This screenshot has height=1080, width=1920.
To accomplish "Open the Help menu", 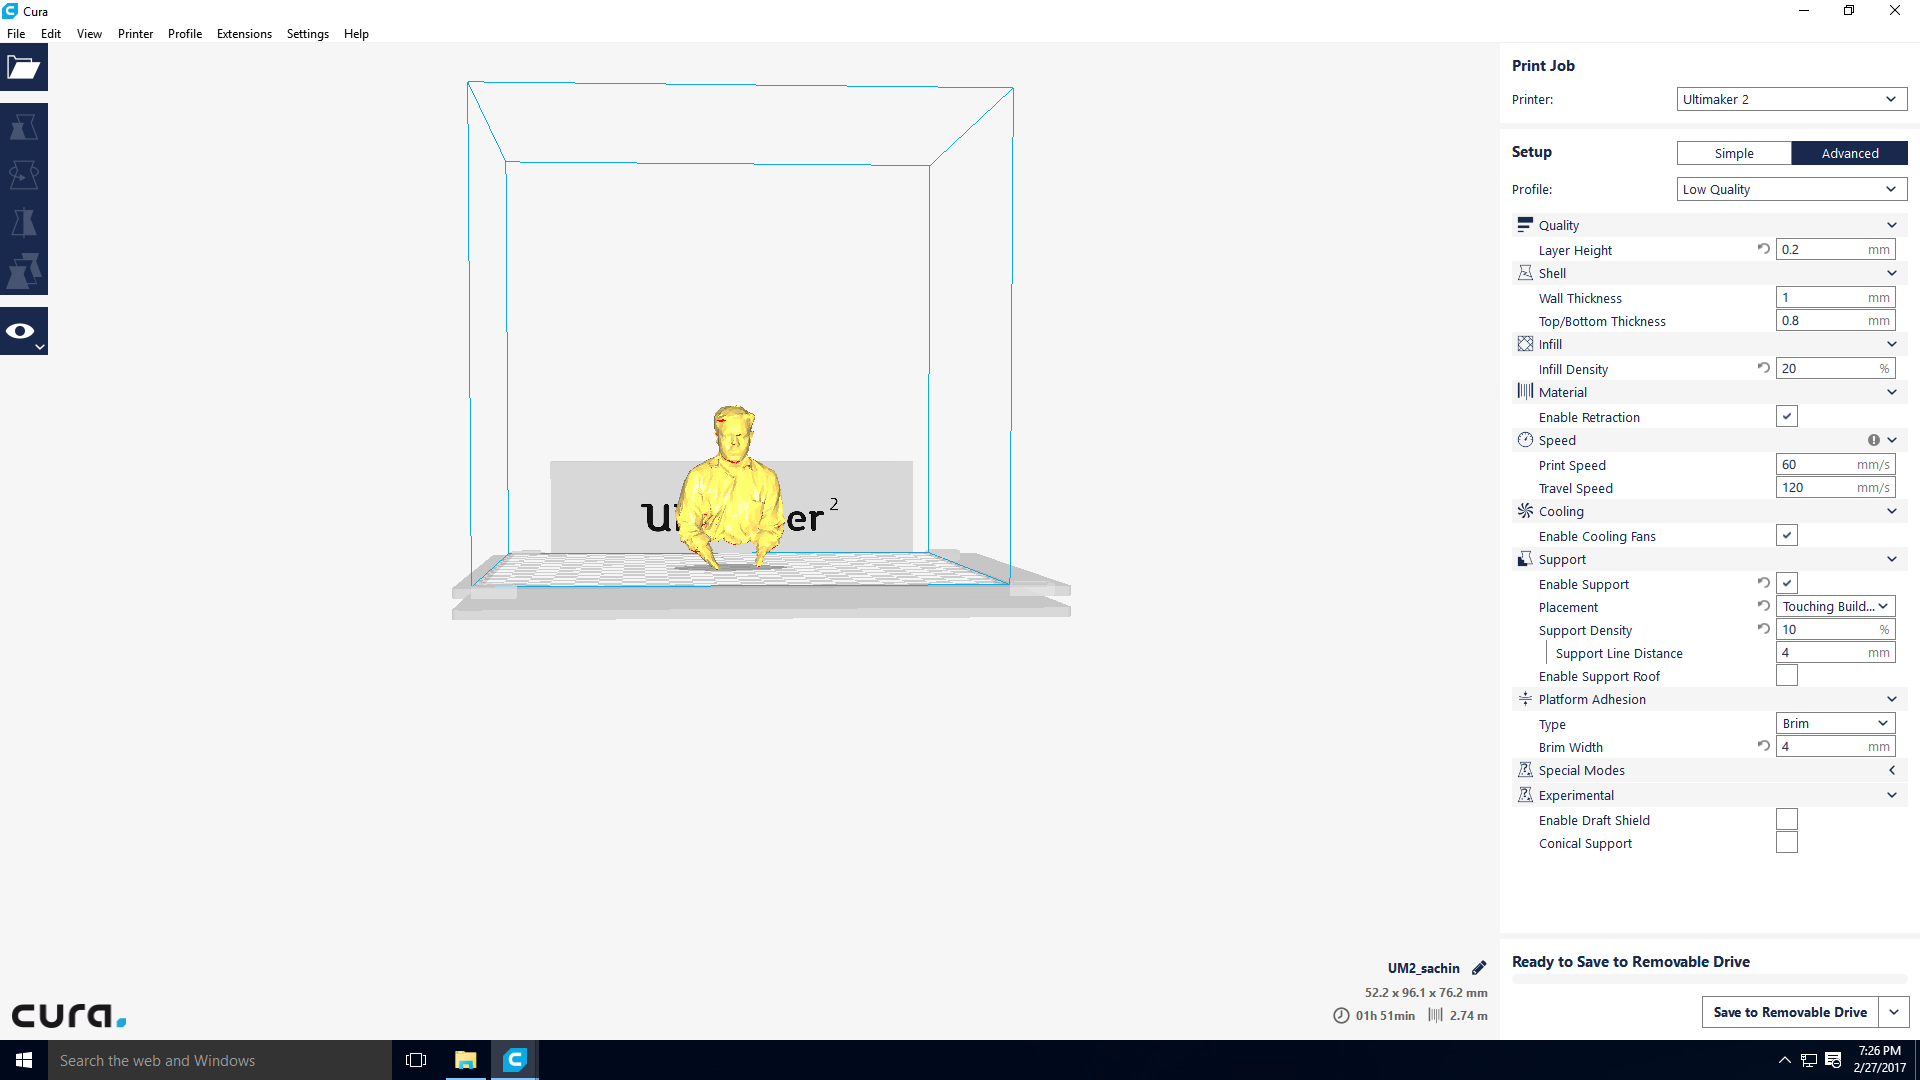I will coord(356,33).
